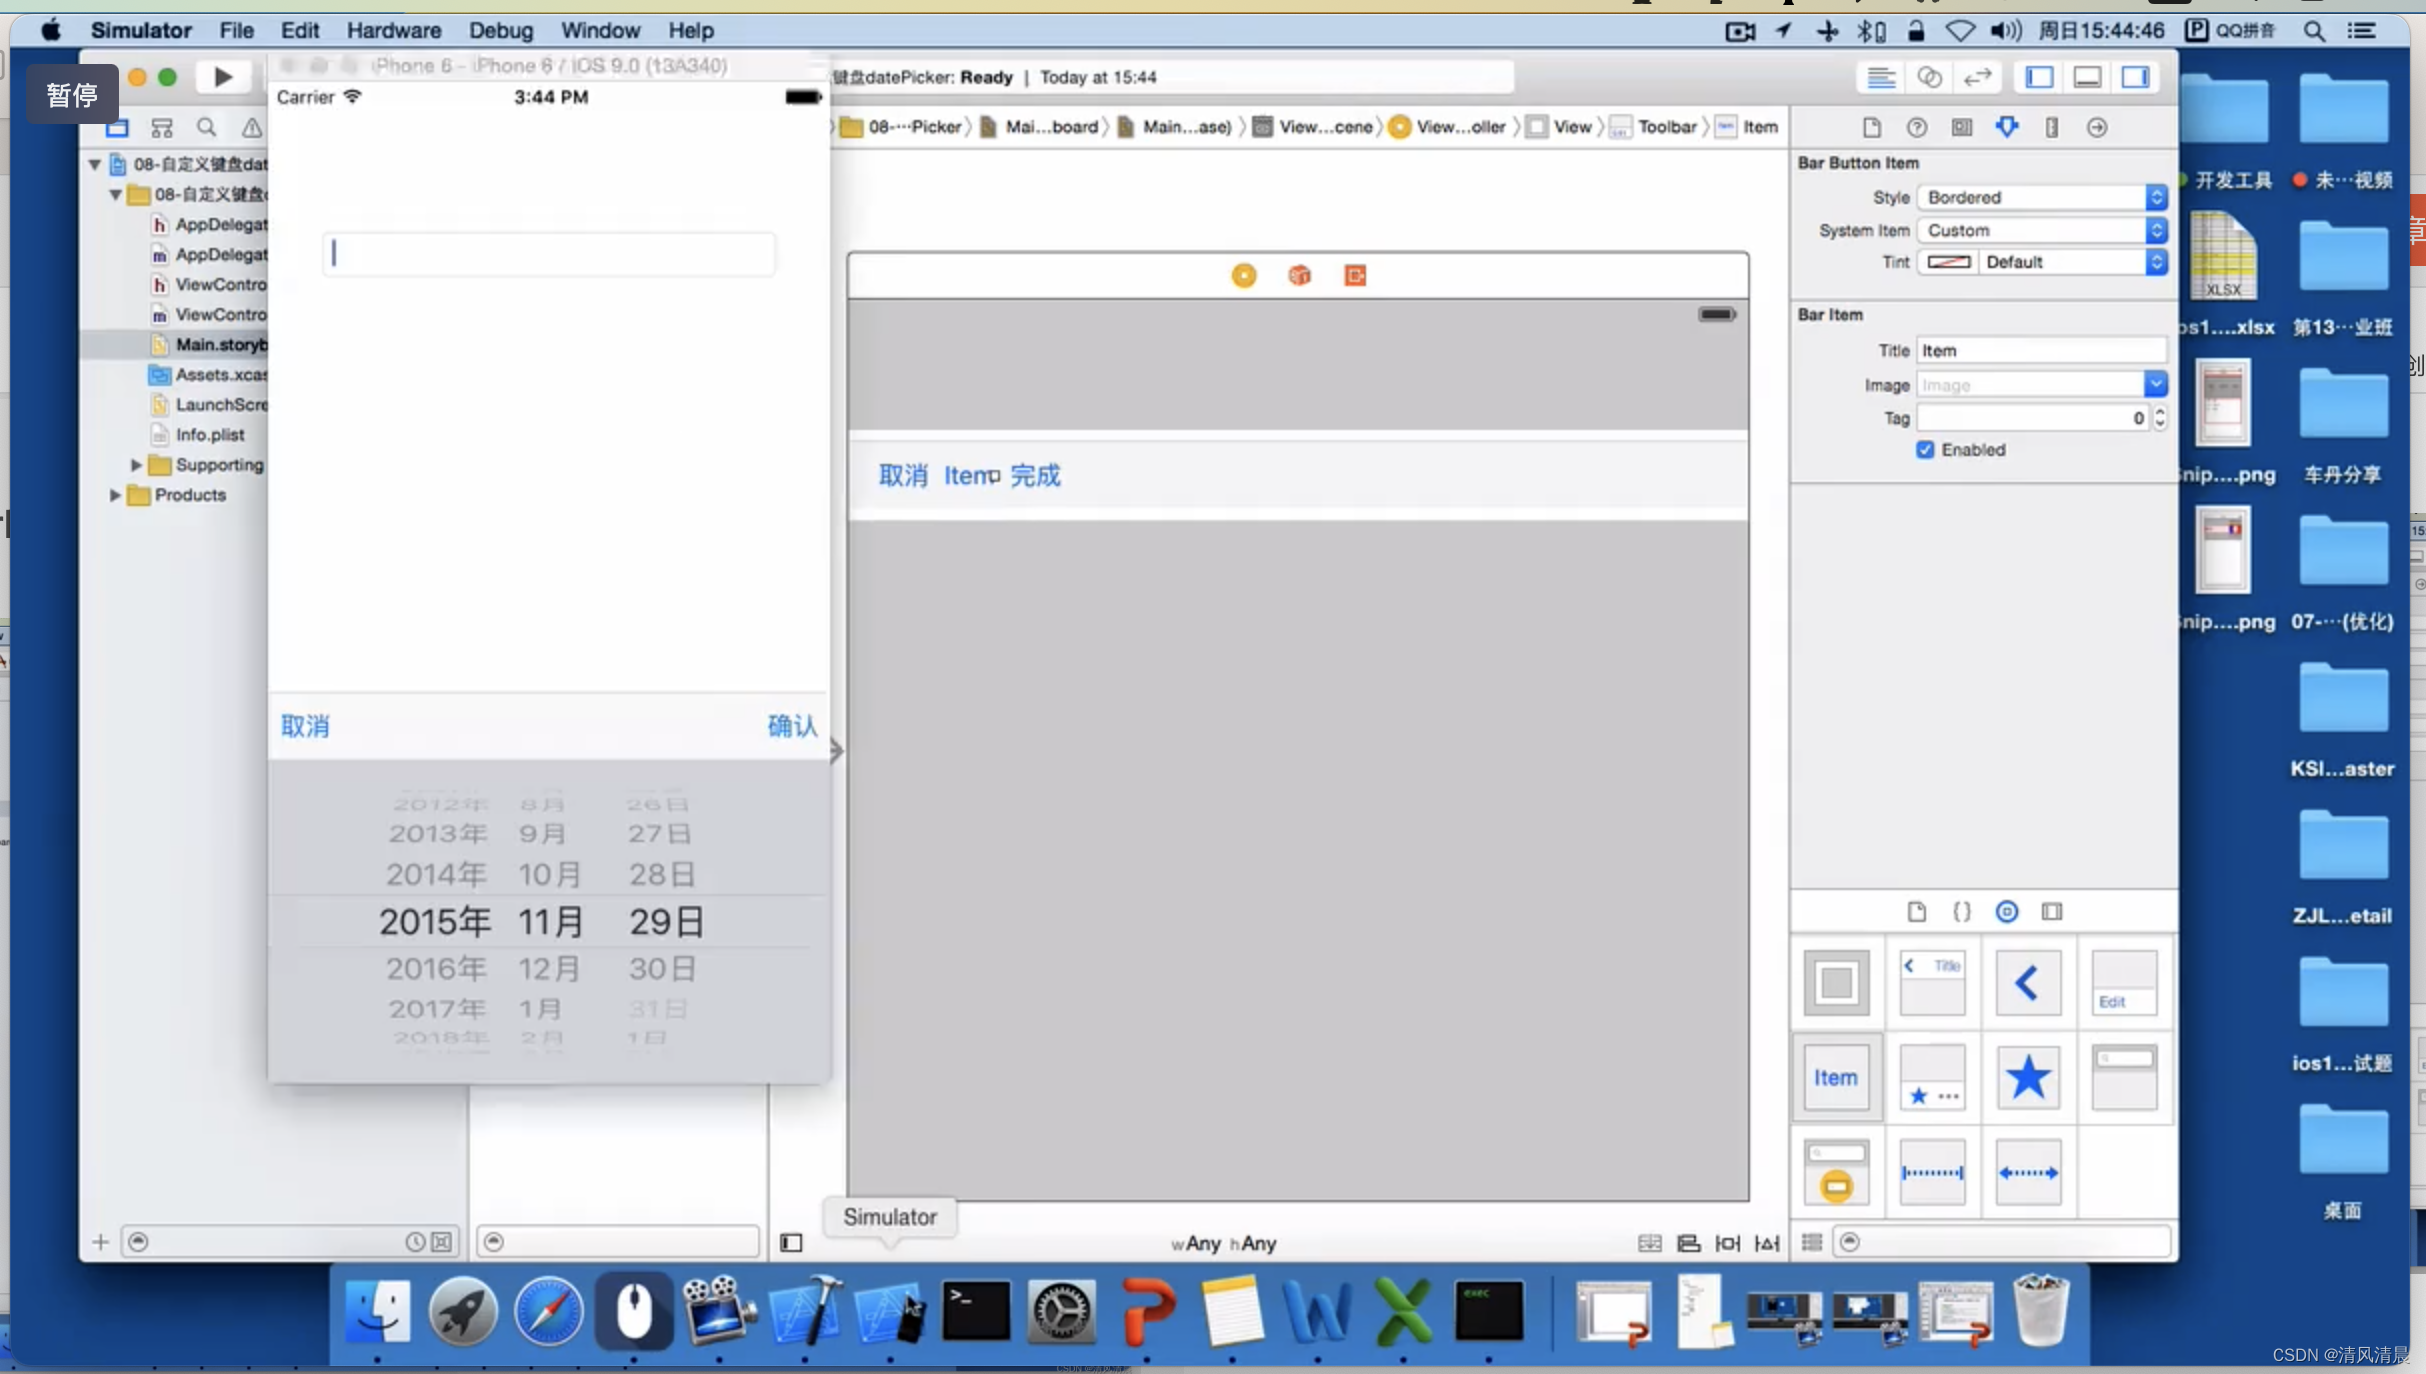Open the Media library tab
Viewport: 2426px width, 1374px height.
pos(2051,911)
